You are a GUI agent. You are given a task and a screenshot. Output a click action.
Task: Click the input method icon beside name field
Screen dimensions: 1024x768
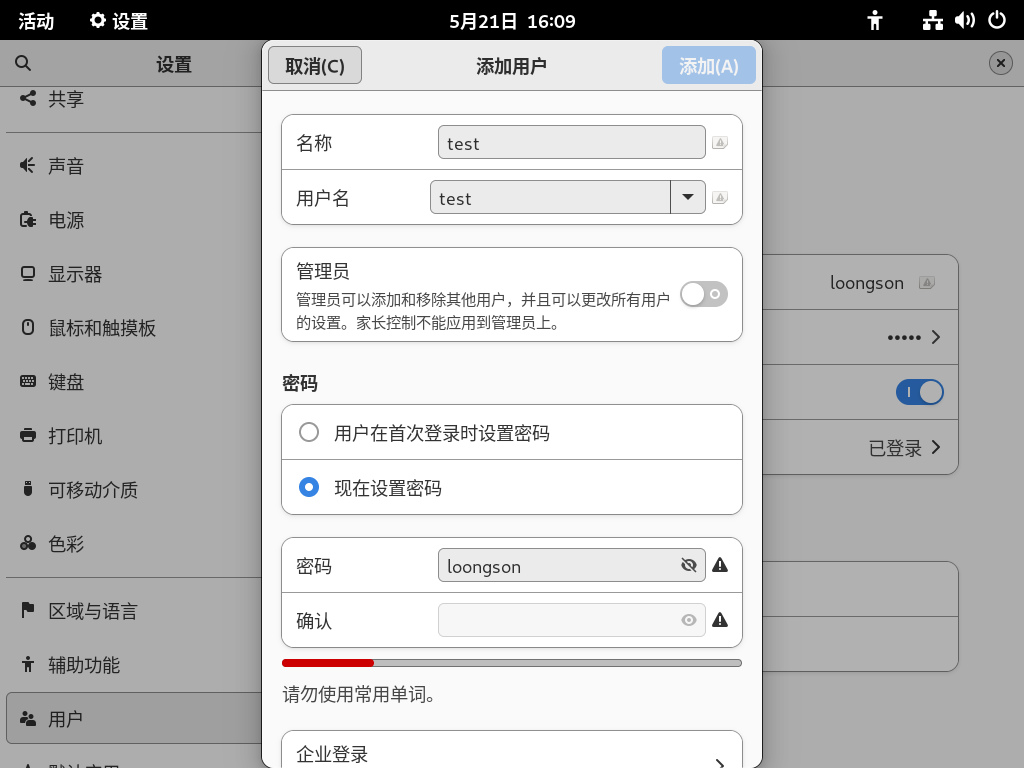(720, 143)
